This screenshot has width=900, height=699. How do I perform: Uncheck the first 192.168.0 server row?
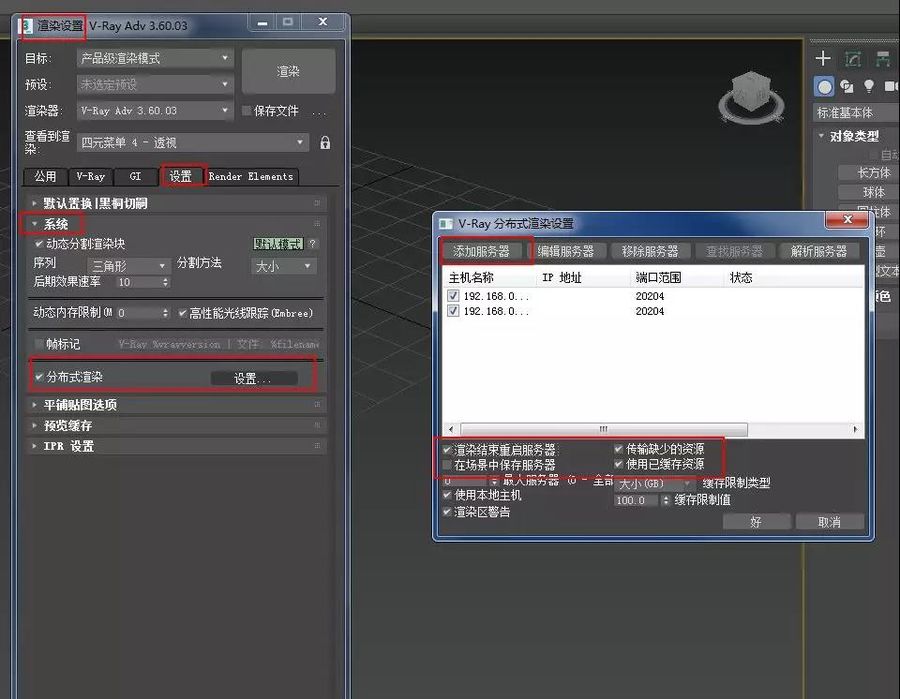coord(453,296)
